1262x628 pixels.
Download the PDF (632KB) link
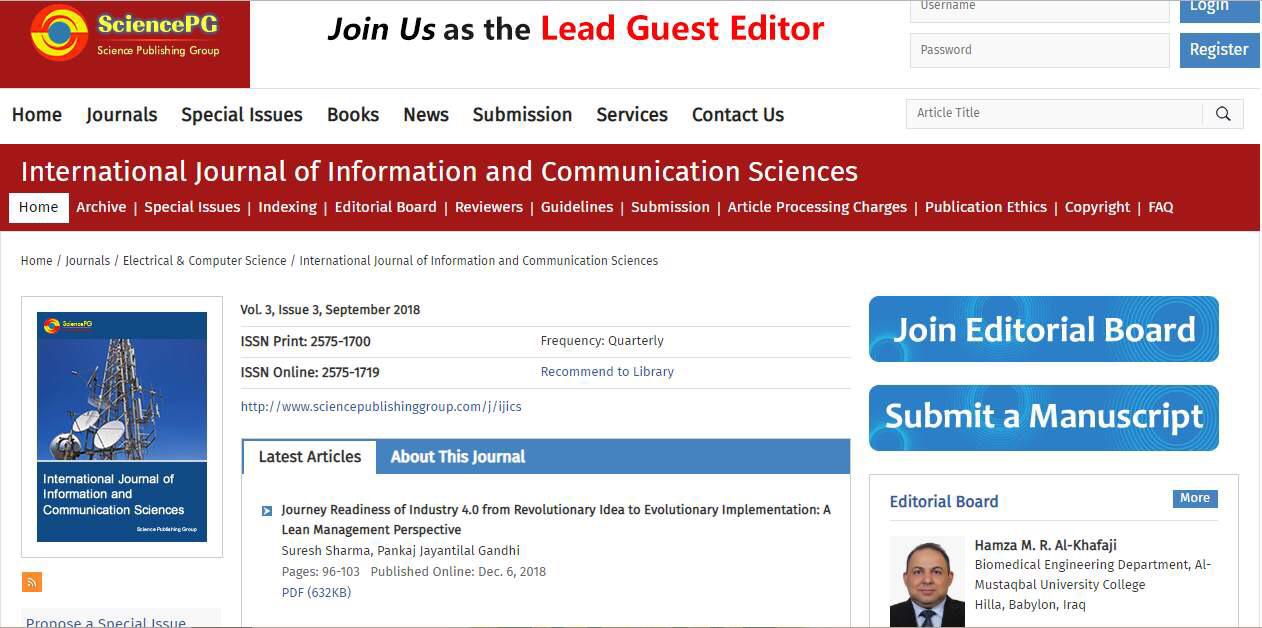(x=316, y=593)
